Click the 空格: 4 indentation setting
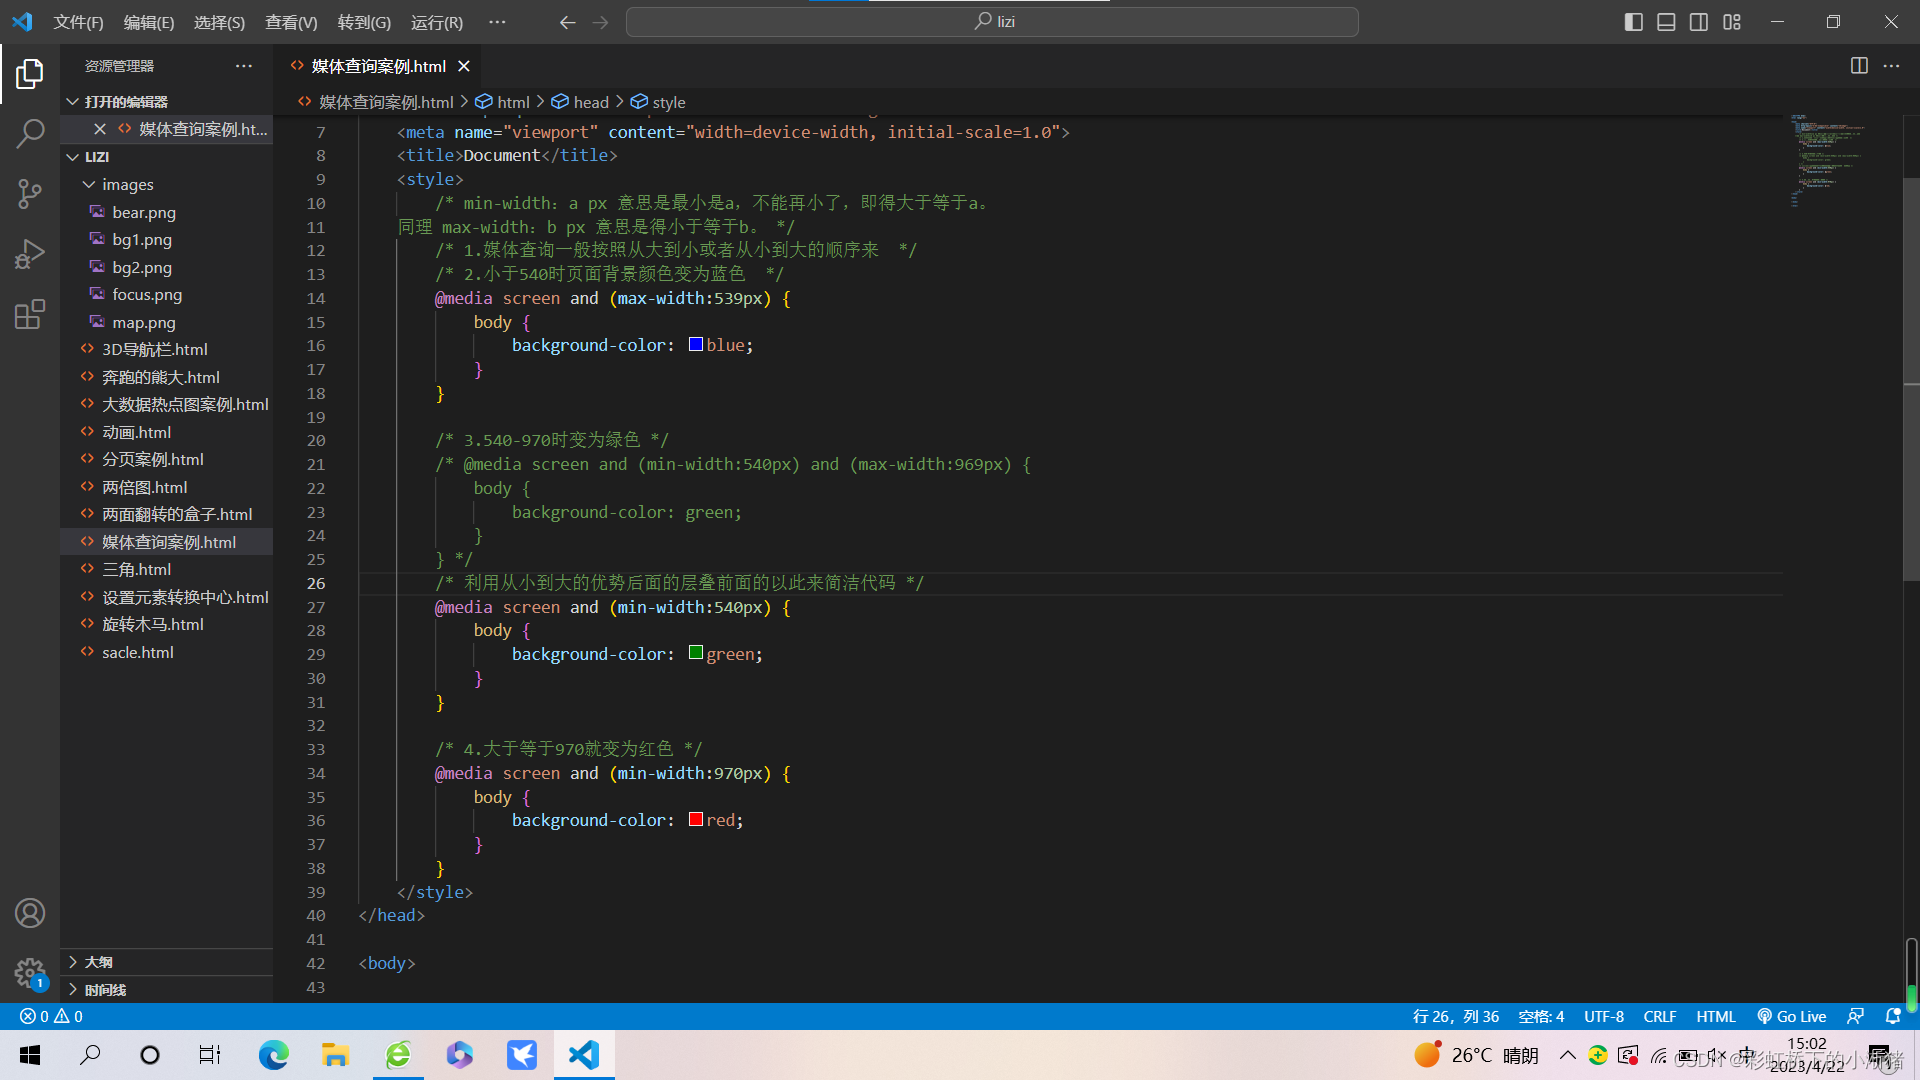Screen dimensions: 1920x1080 tap(1541, 1016)
